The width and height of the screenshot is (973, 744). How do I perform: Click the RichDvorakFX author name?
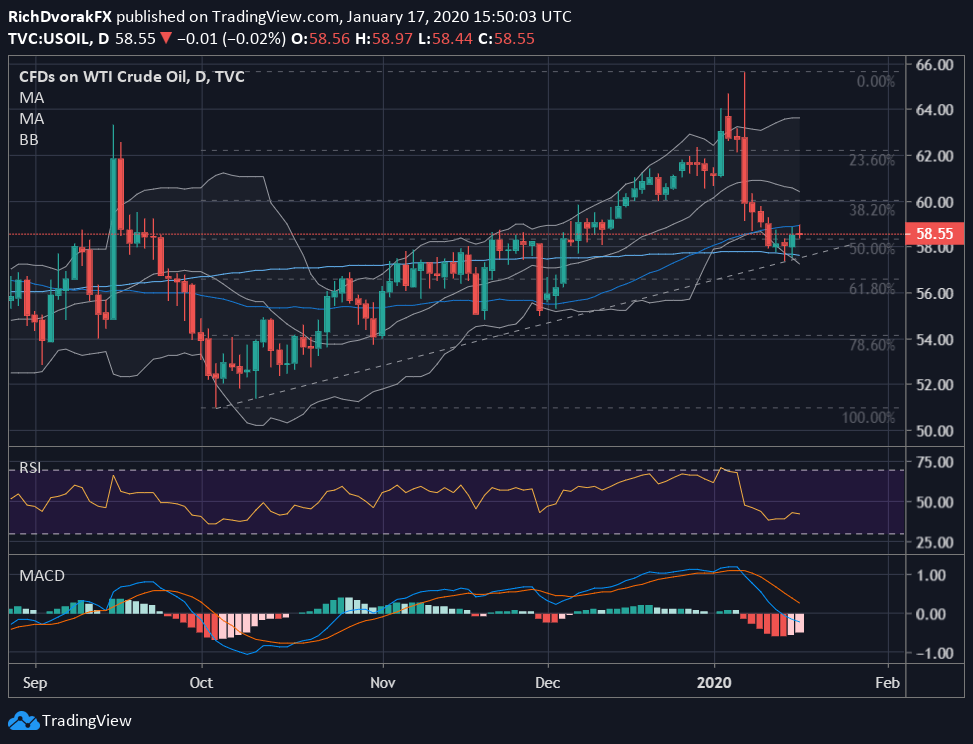coord(60,16)
